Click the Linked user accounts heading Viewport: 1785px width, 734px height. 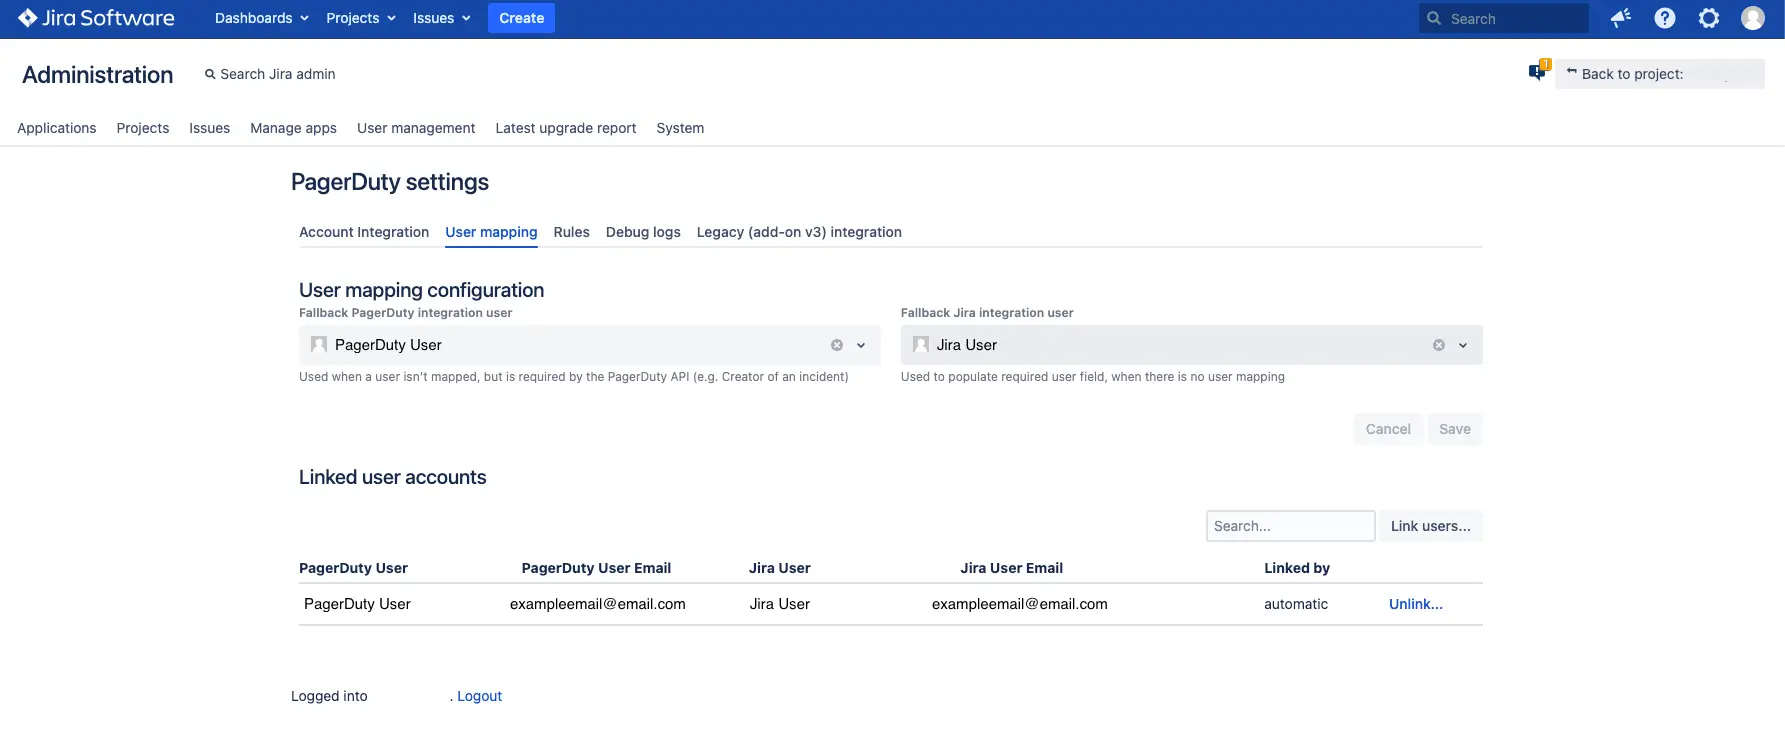point(392,477)
